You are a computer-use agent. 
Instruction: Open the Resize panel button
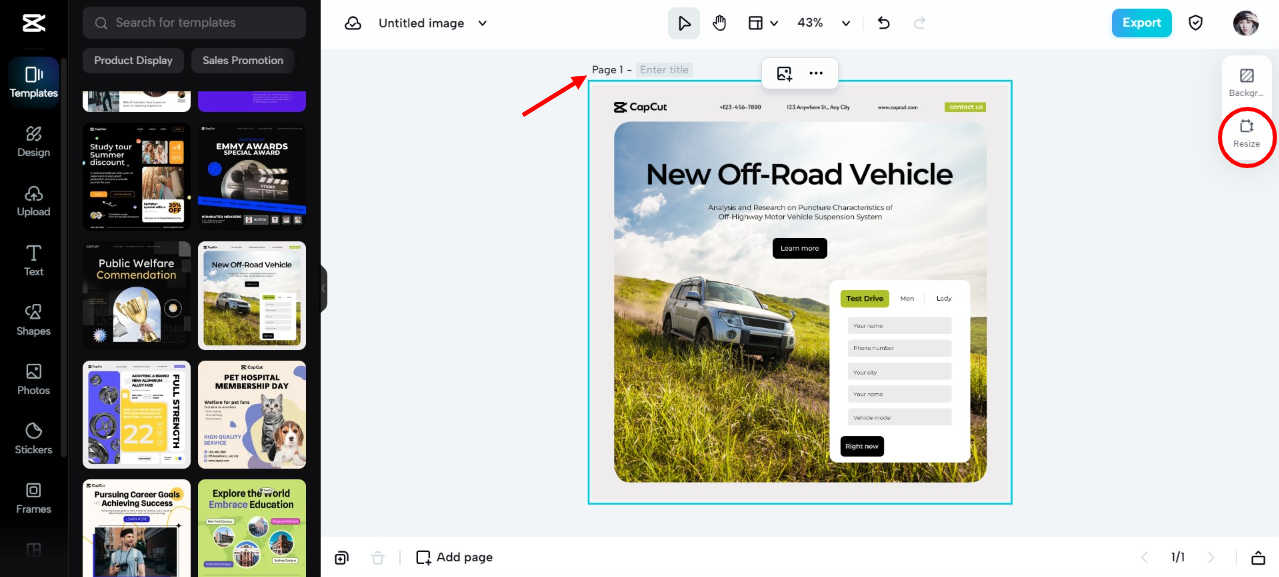[1247, 134]
